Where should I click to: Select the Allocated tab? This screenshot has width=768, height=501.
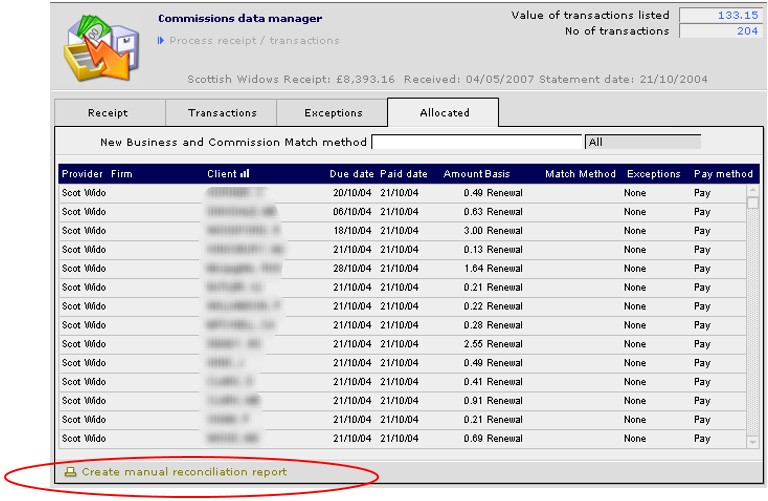(443, 113)
